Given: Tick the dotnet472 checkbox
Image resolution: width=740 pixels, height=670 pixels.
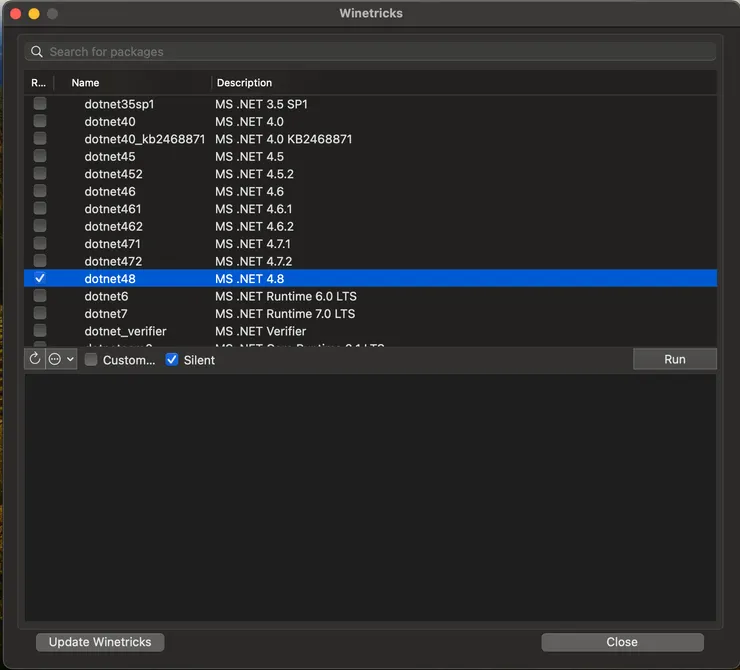Looking at the screenshot, I should pyautogui.click(x=40, y=260).
